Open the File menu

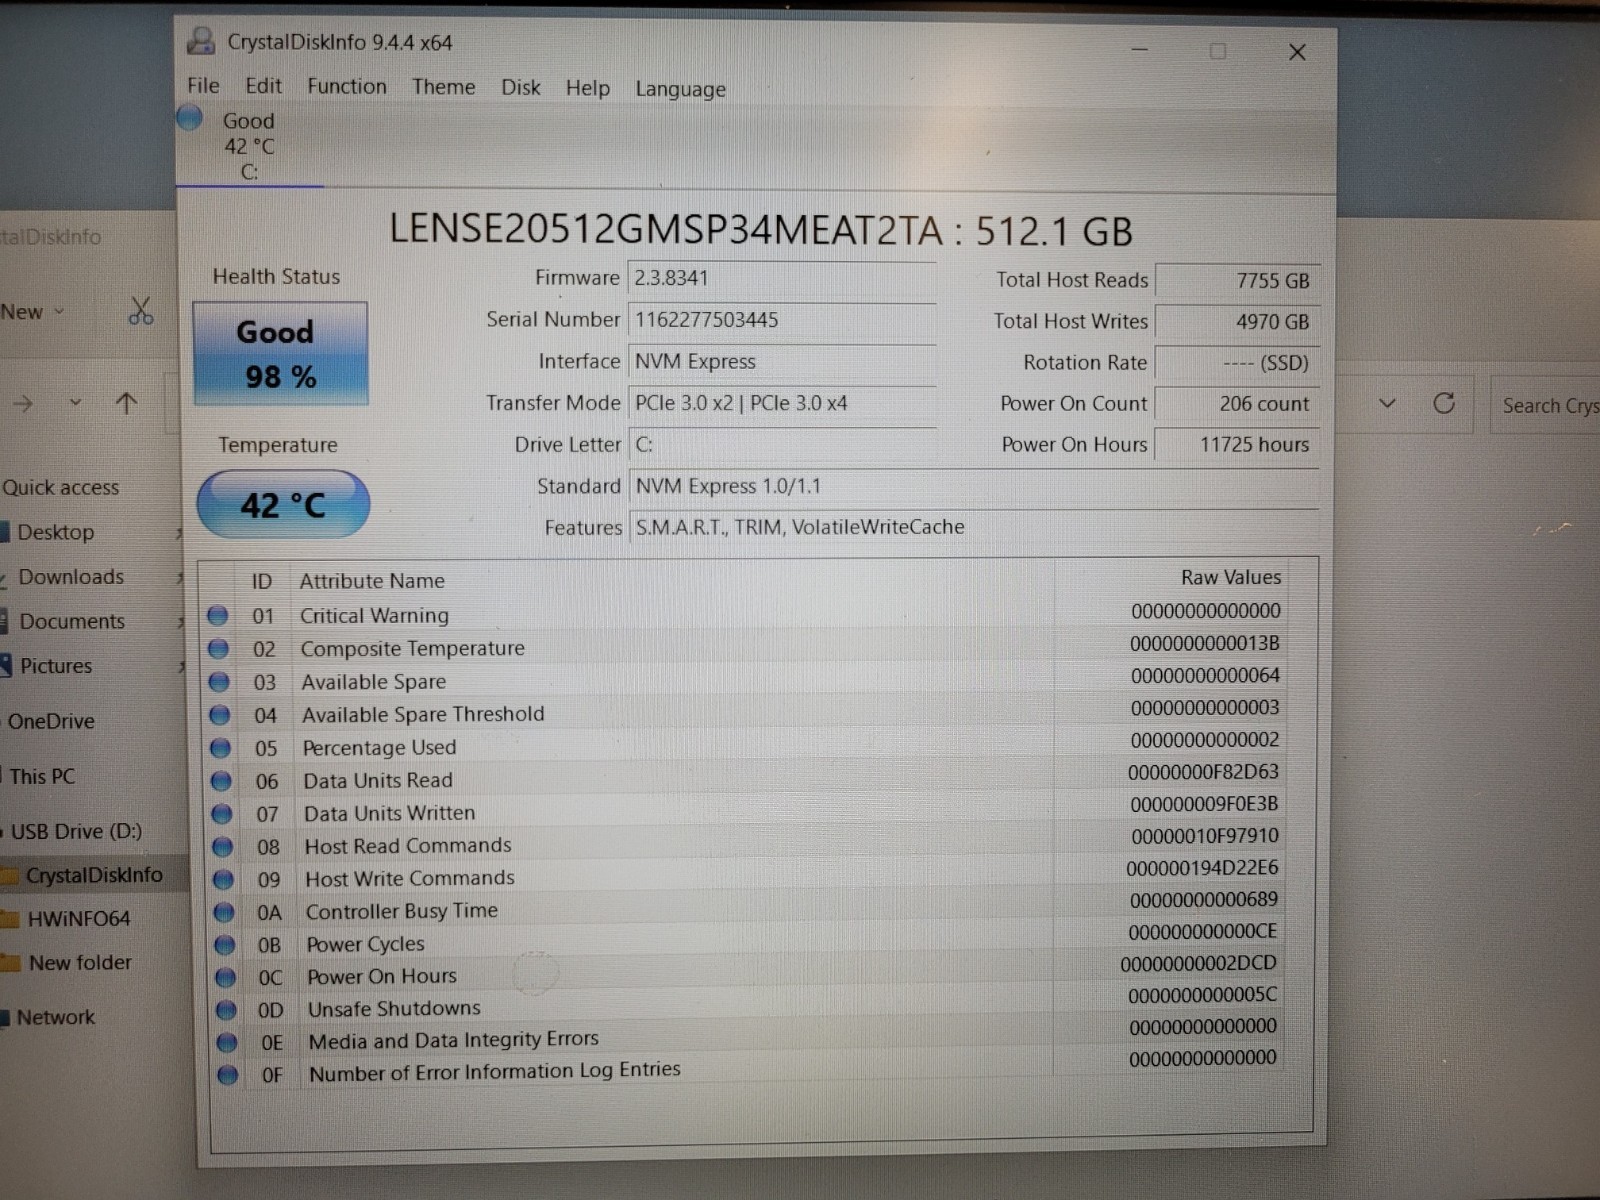[x=203, y=86]
